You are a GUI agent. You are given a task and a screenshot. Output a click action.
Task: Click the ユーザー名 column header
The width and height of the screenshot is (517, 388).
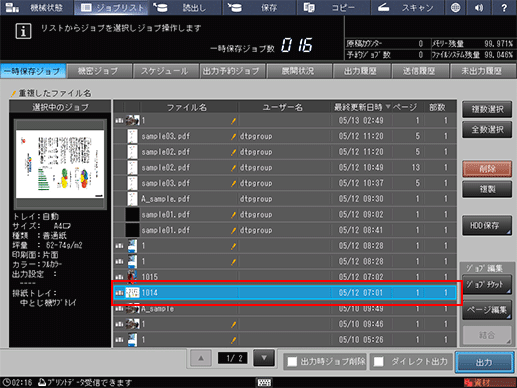(283, 107)
